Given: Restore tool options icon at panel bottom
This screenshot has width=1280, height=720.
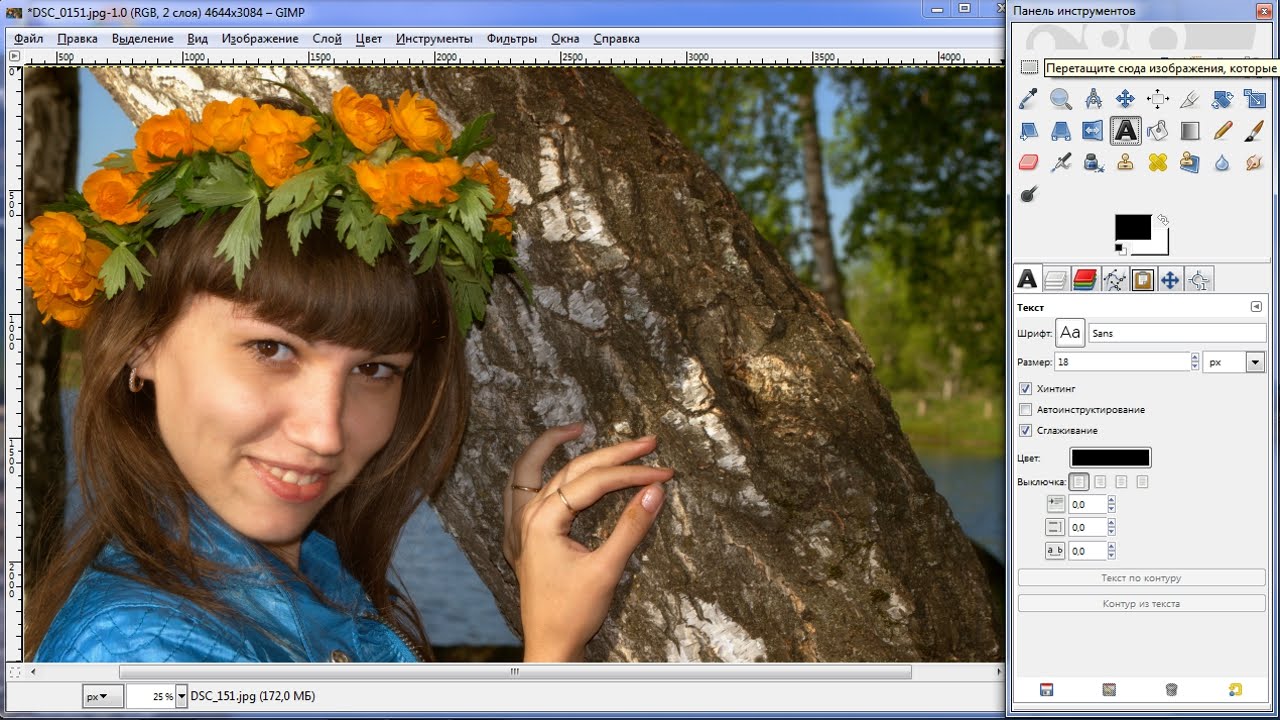Looking at the screenshot, I should [x=1108, y=689].
